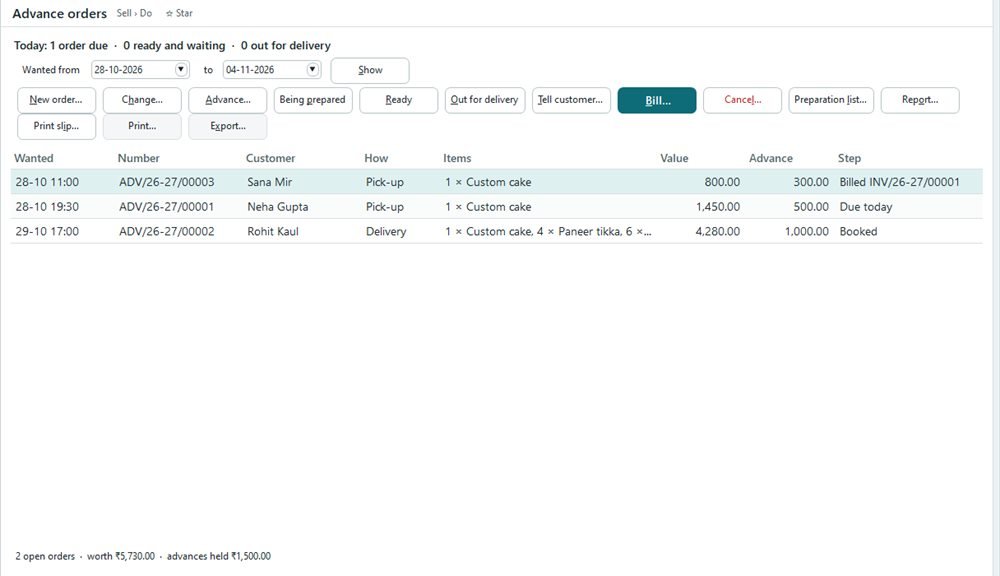Cancel the selected order
Viewport: 1000px width, 576px height.
(742, 100)
